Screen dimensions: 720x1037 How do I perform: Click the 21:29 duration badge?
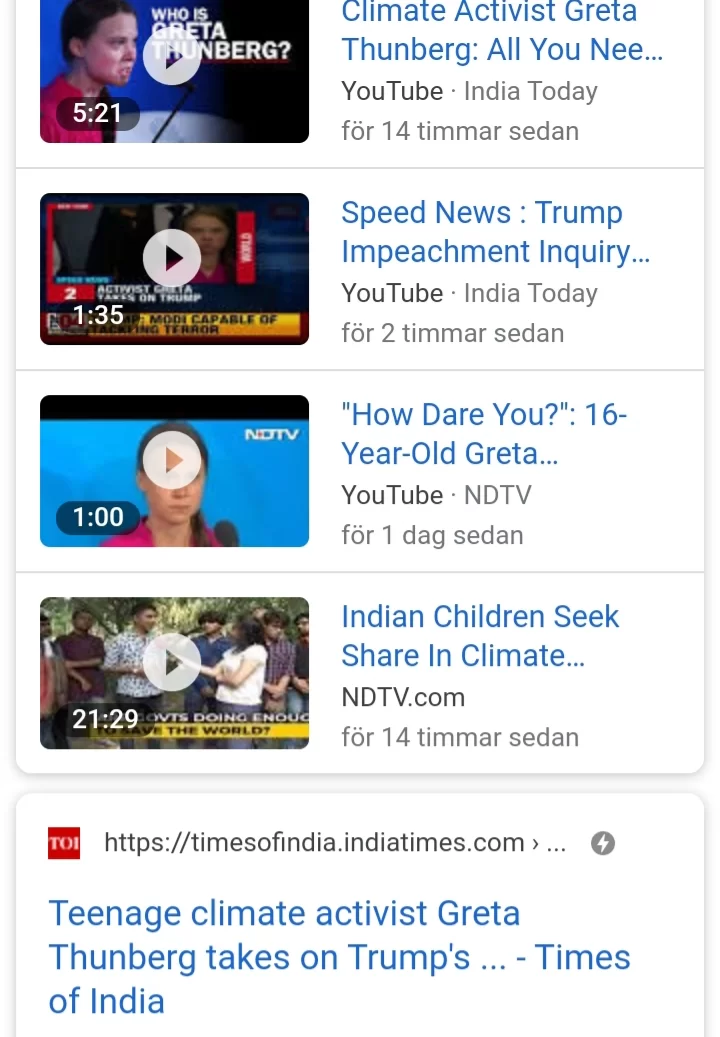coord(105,719)
